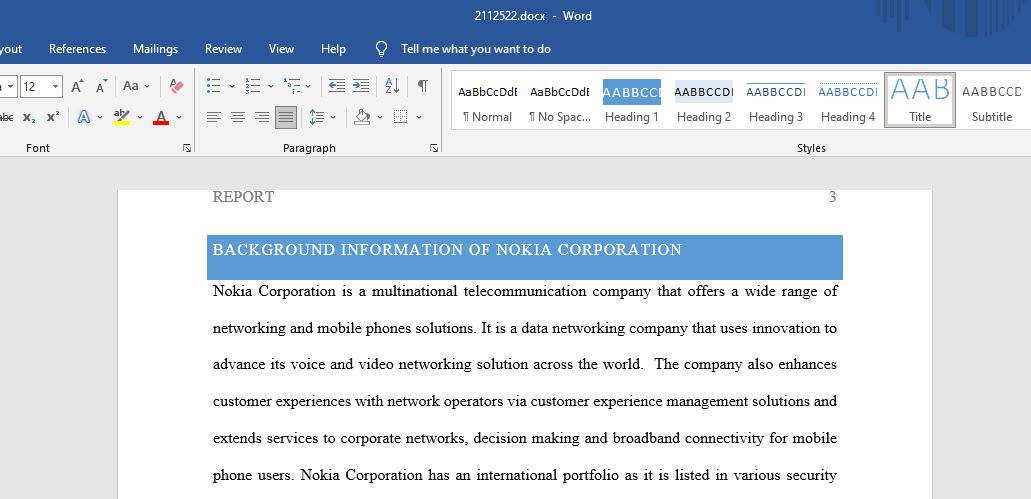1031x499 pixels.
Task: Open font size dropdown
Action: (x=56, y=86)
